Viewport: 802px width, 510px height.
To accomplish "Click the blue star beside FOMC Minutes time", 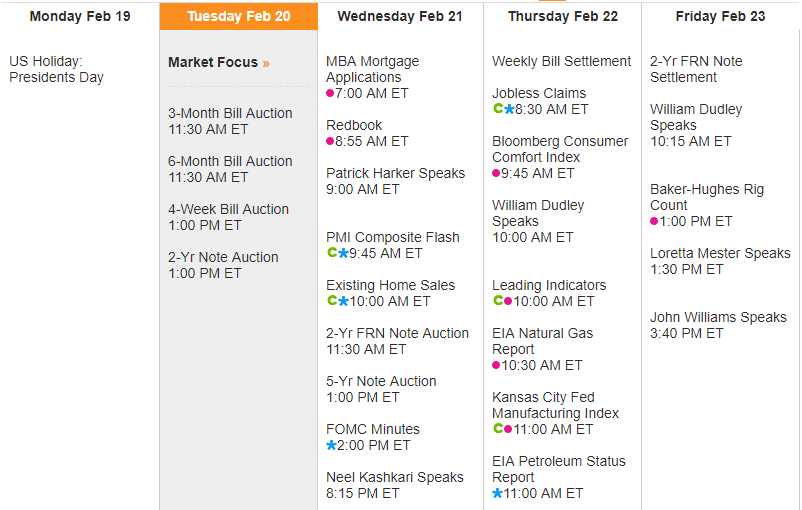I will 331,446.
